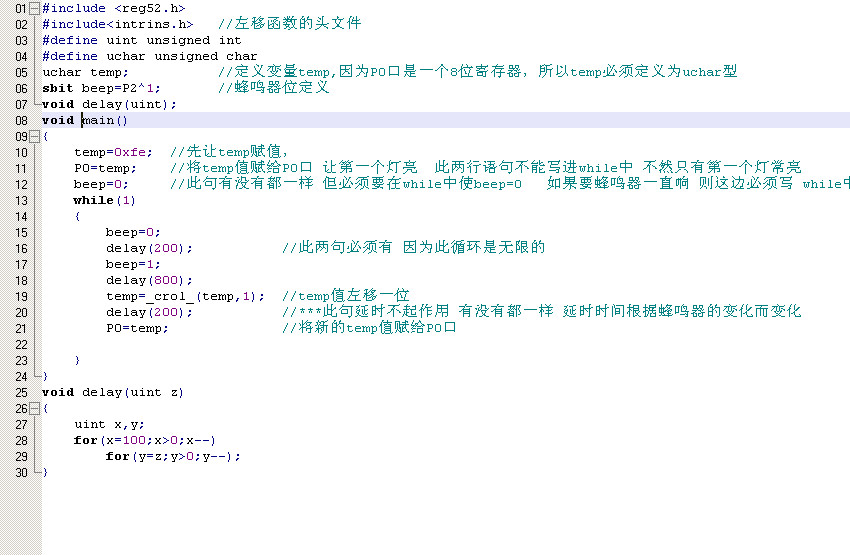850x555 pixels.
Task: Click line number 22 in gutter
Action: (21, 345)
